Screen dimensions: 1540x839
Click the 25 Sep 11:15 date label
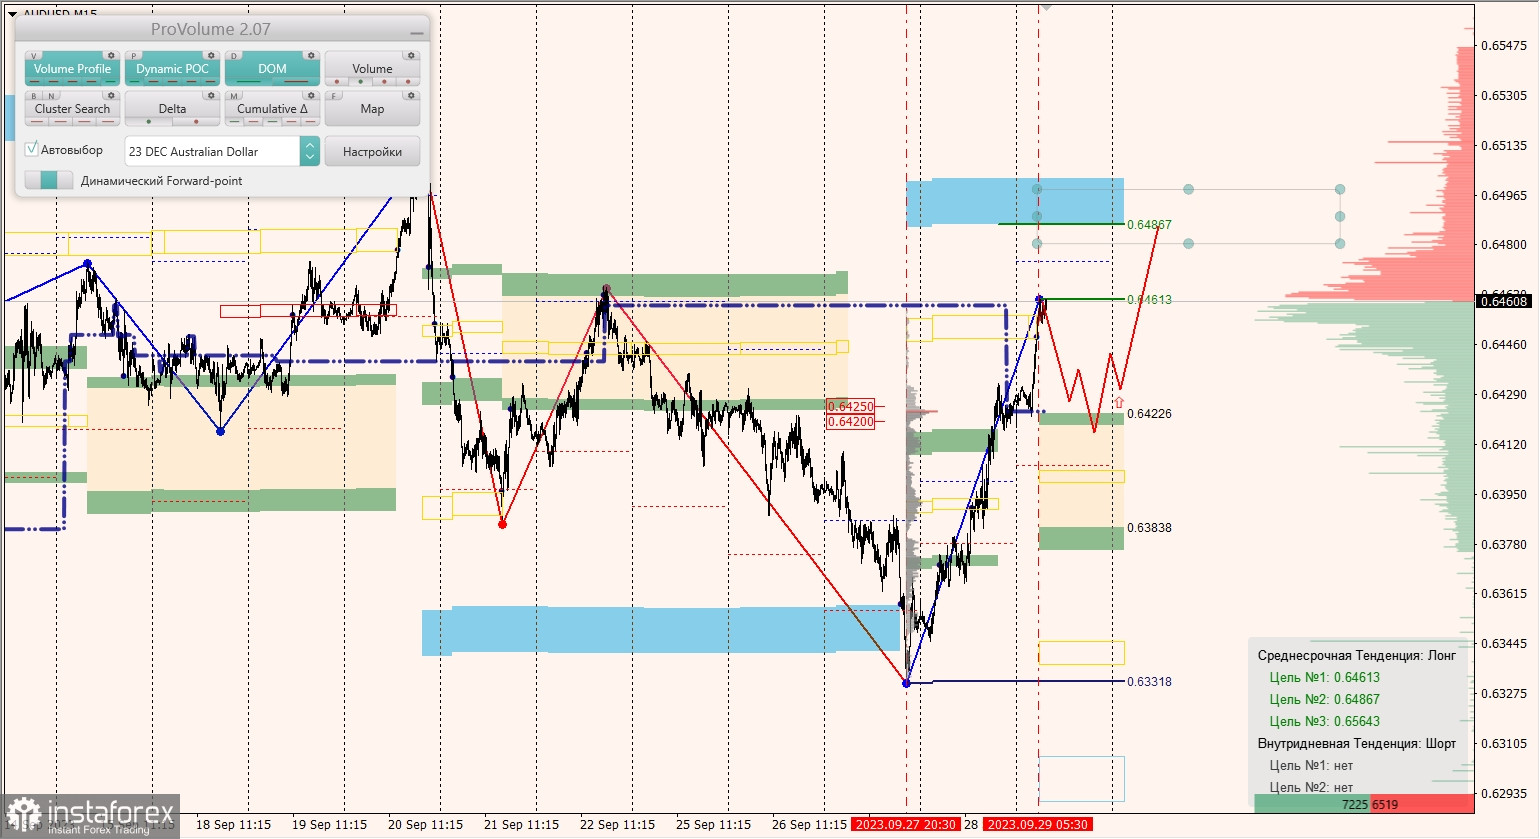[713, 825]
